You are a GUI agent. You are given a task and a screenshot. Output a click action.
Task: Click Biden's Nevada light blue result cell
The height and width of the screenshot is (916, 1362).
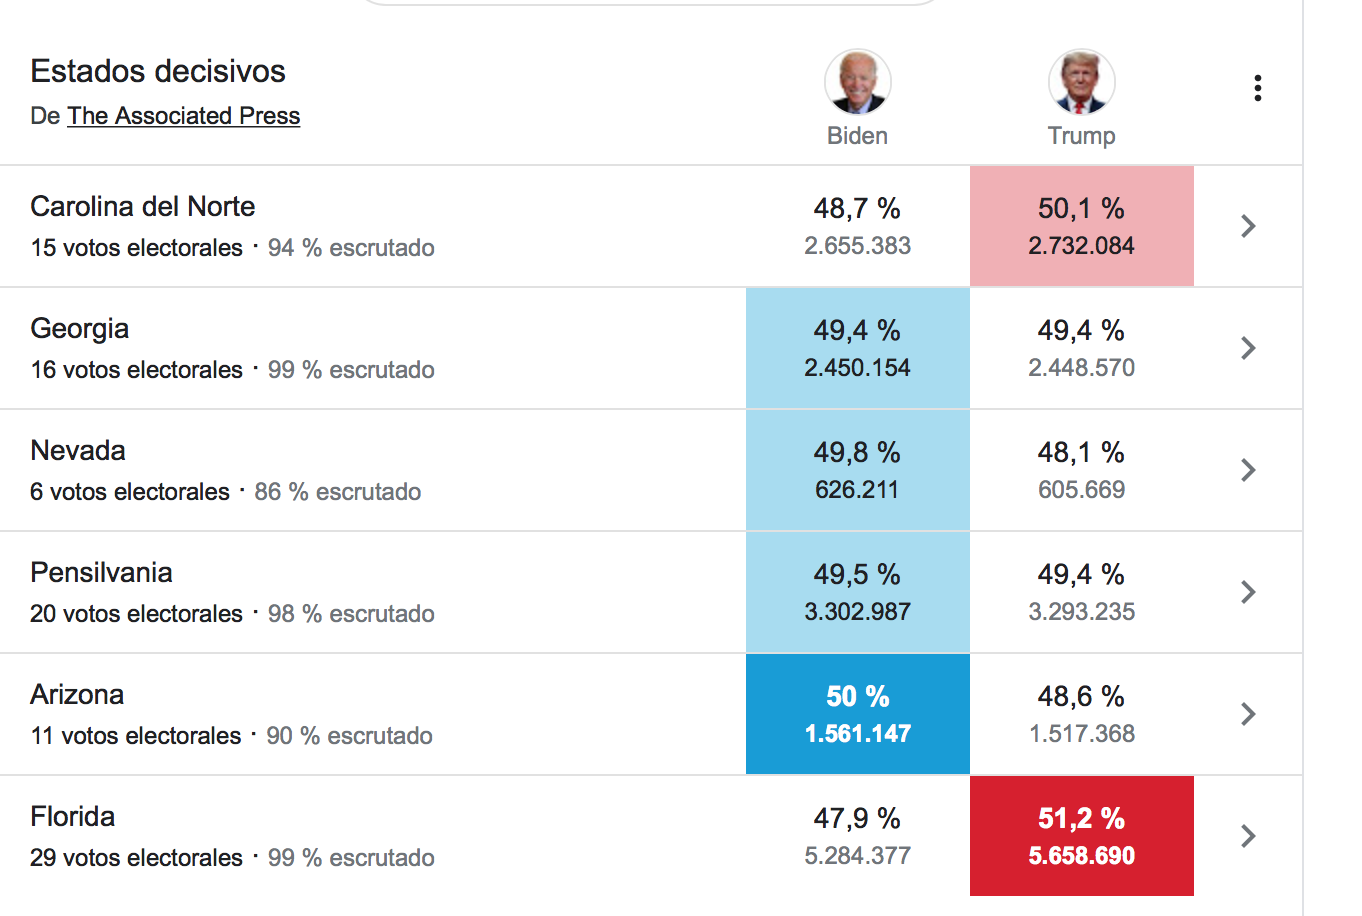click(858, 470)
